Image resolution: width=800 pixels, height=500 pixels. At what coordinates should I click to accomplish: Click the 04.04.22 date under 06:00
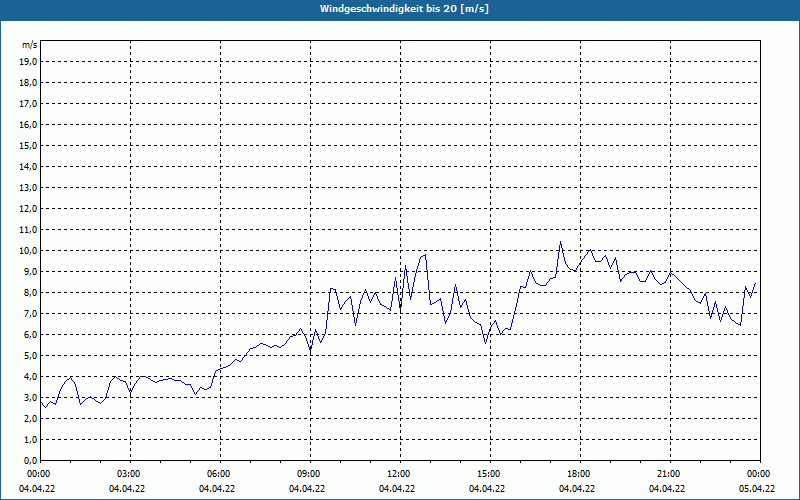coord(217,489)
